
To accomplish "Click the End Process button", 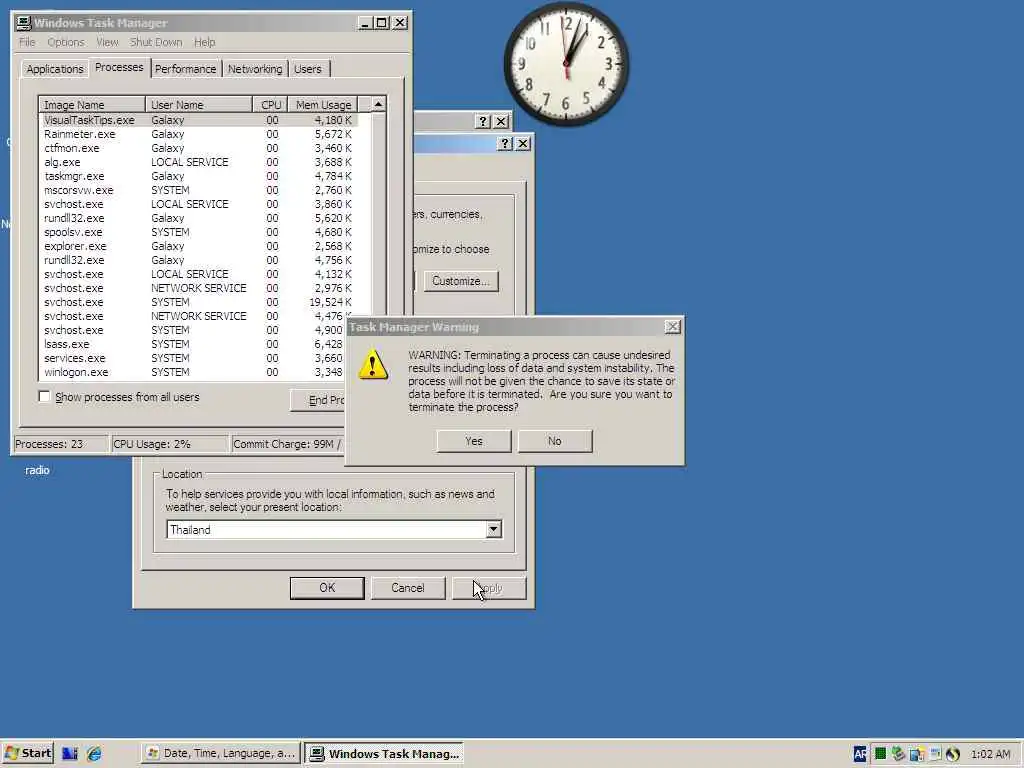I will 318,400.
